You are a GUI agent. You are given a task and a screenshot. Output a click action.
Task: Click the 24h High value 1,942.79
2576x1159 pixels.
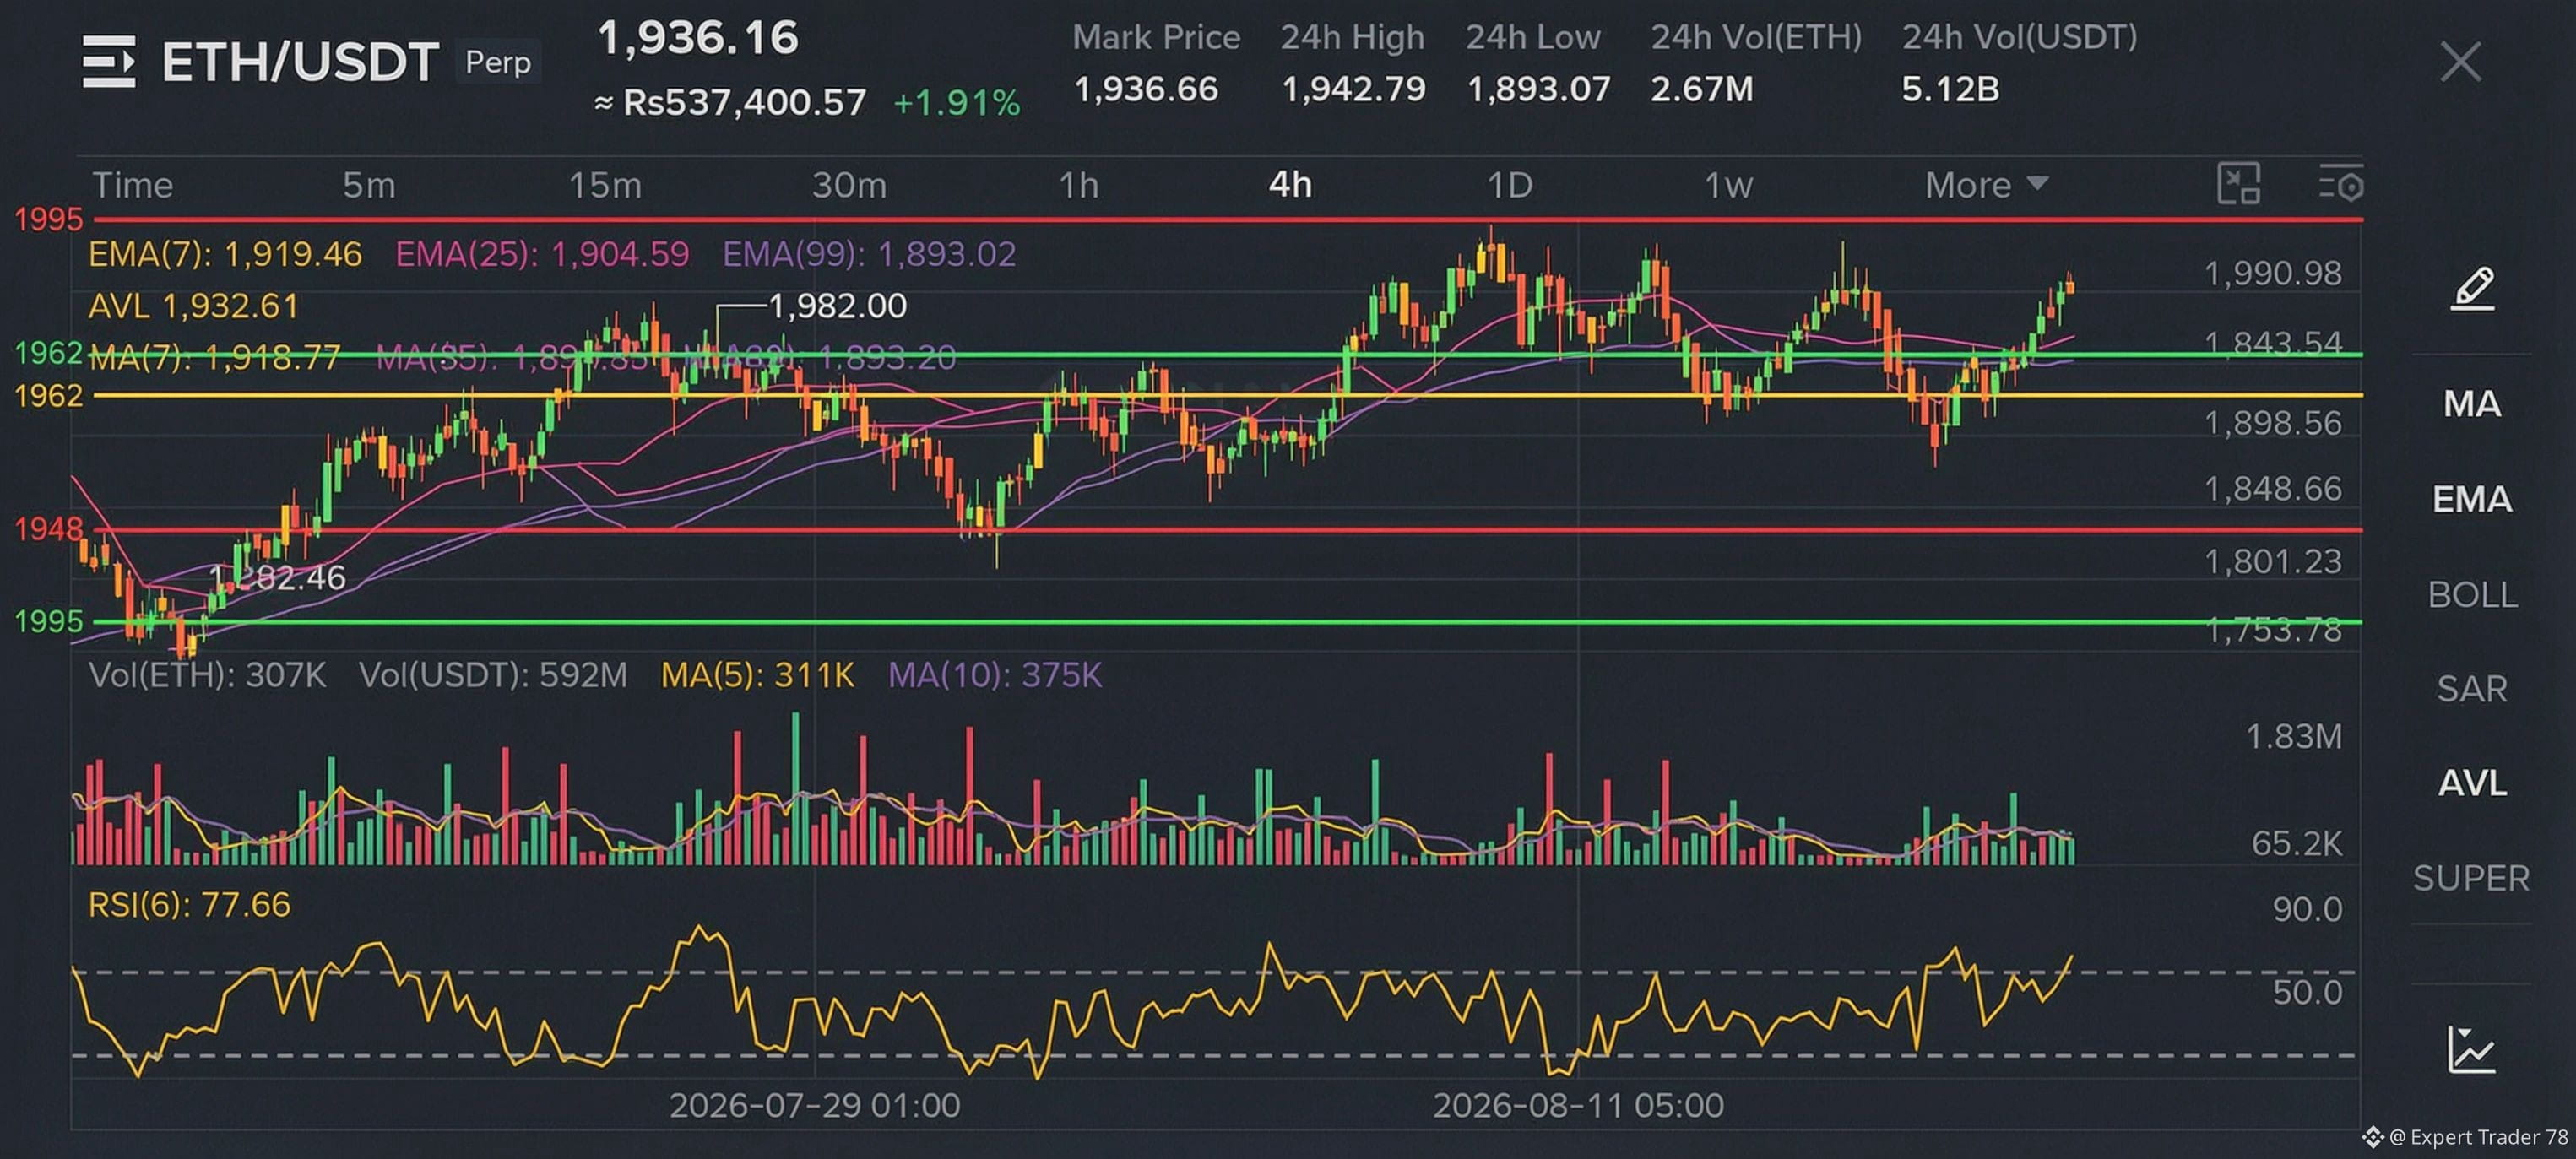point(1354,89)
